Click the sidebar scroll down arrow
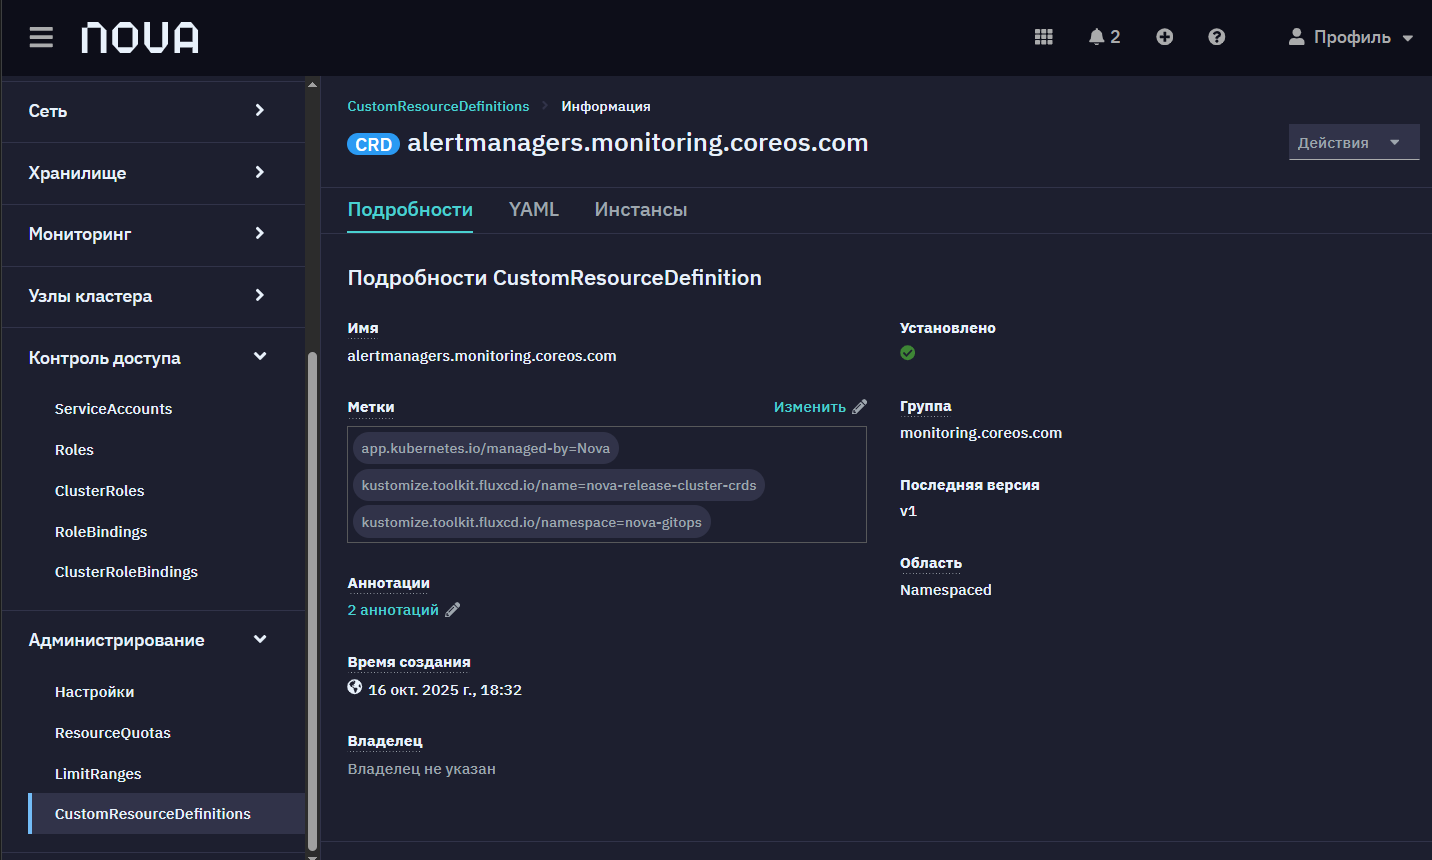Screen dimensions: 1432x860 (x=312, y=855)
